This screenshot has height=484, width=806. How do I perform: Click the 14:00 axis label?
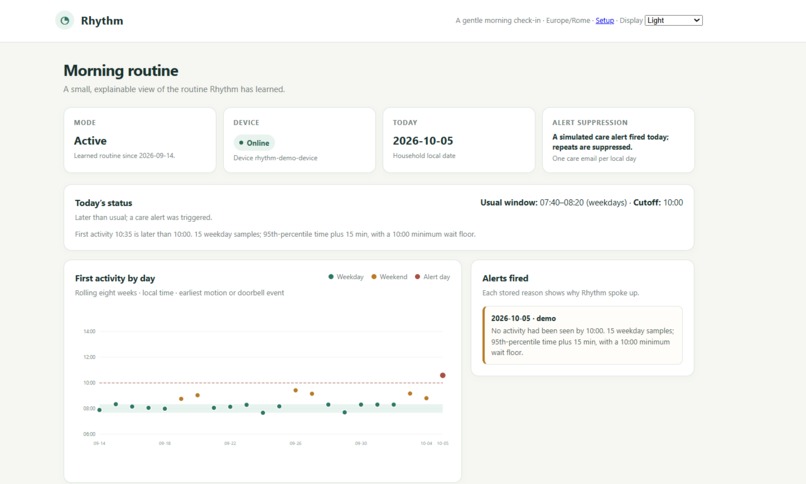pyautogui.click(x=89, y=331)
